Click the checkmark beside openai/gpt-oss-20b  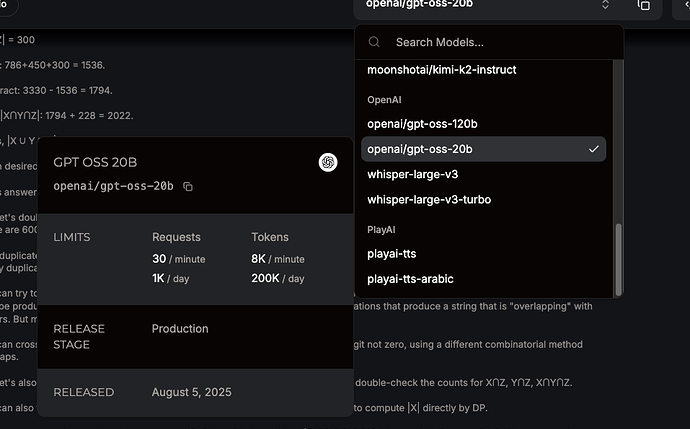click(594, 149)
